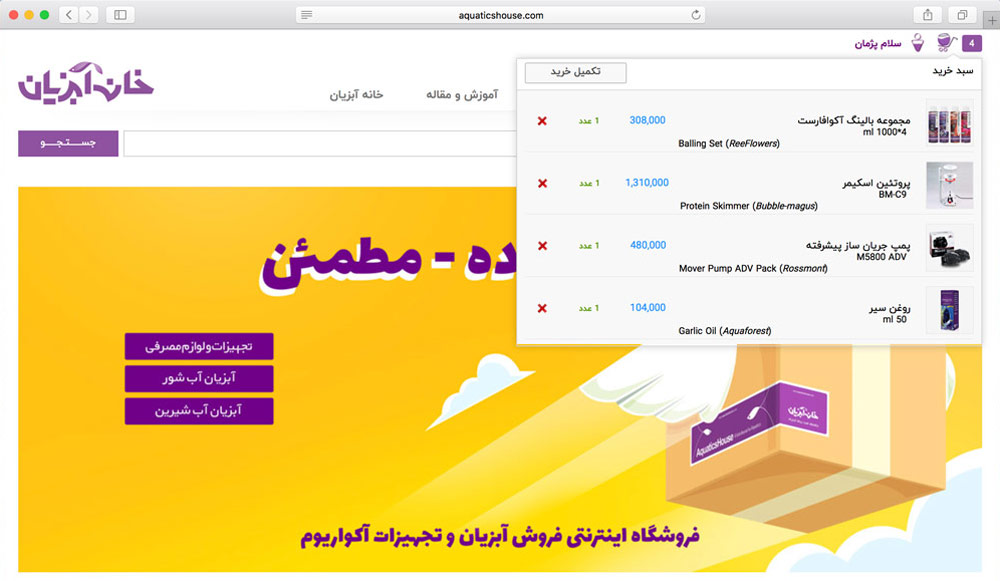1000x581 pixels.
Task: Open the cart item count badge showing 4
Action: click(972, 43)
